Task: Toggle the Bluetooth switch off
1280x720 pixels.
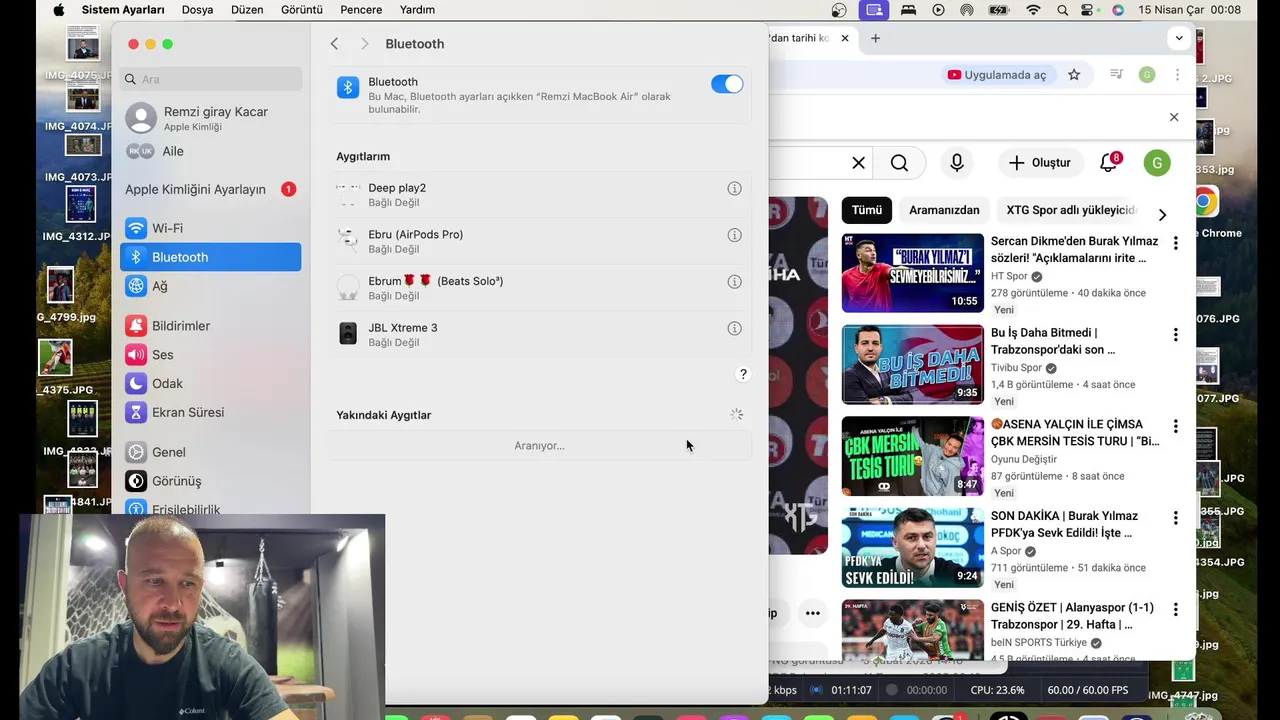Action: click(727, 84)
